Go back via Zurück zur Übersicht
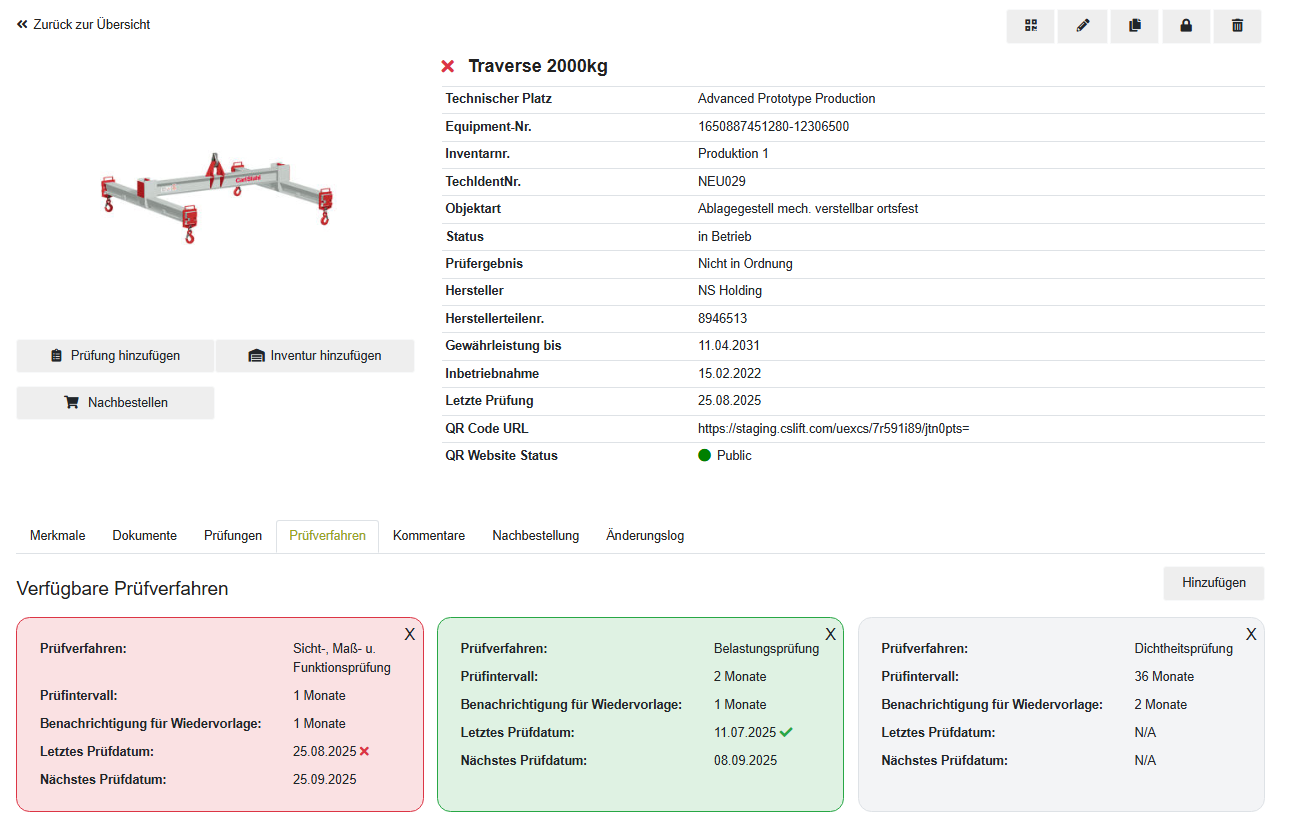This screenshot has width=1297, height=837. pos(84,24)
